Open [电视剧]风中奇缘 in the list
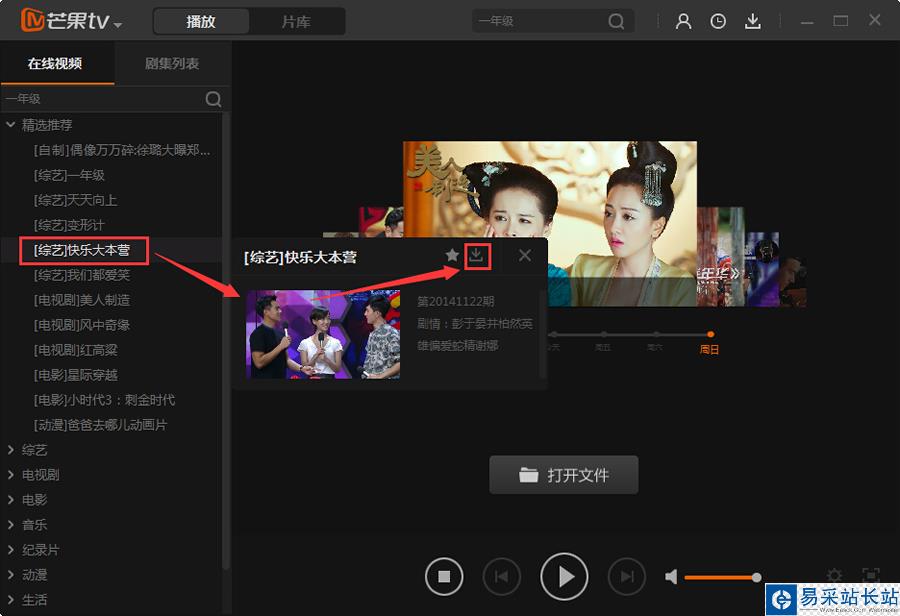Viewport: 900px width, 616px height. [x=82, y=325]
